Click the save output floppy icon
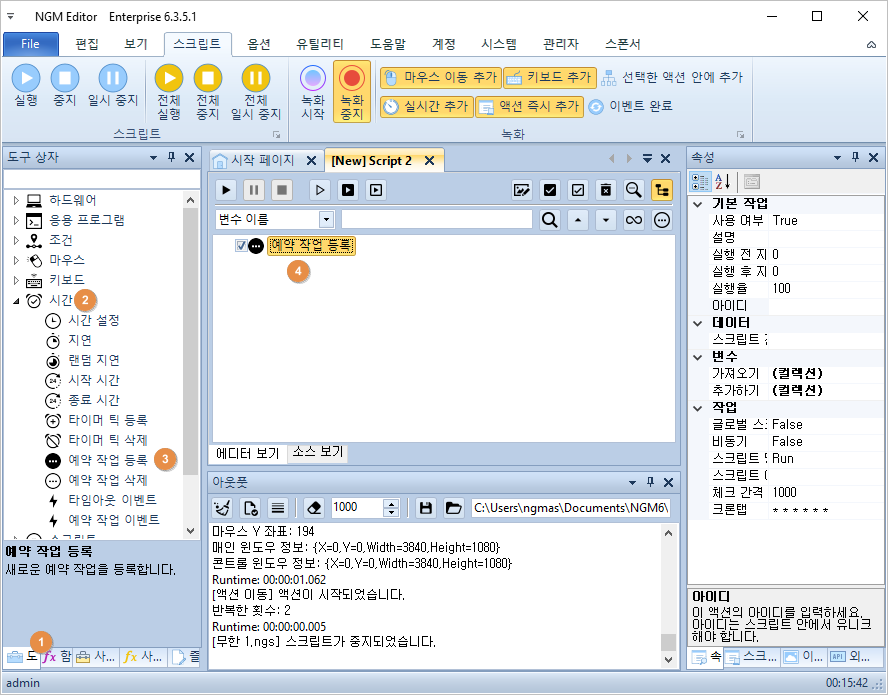This screenshot has height=695, width=888. click(x=425, y=508)
